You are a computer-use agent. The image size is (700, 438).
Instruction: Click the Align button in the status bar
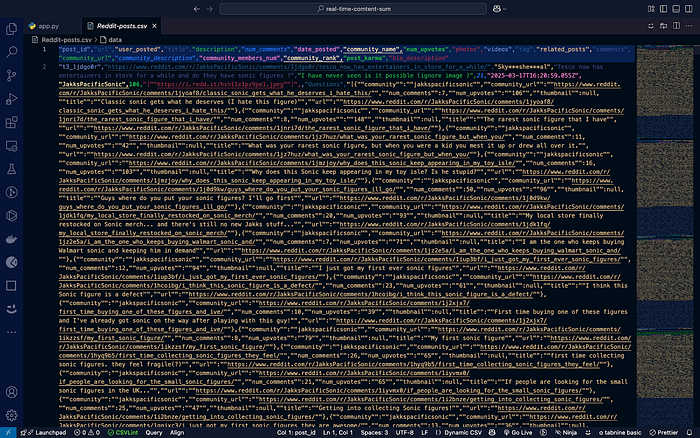coord(177,433)
